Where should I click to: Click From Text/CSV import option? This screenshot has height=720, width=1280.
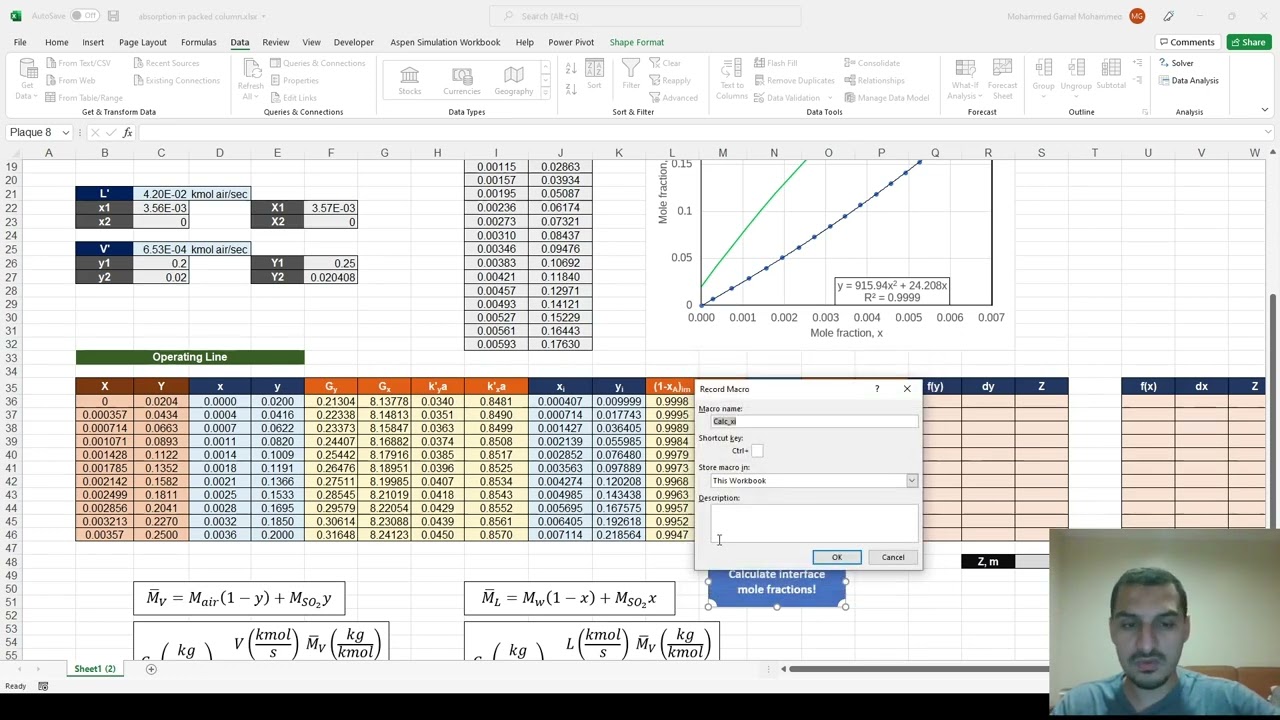pyautogui.click(x=77, y=63)
